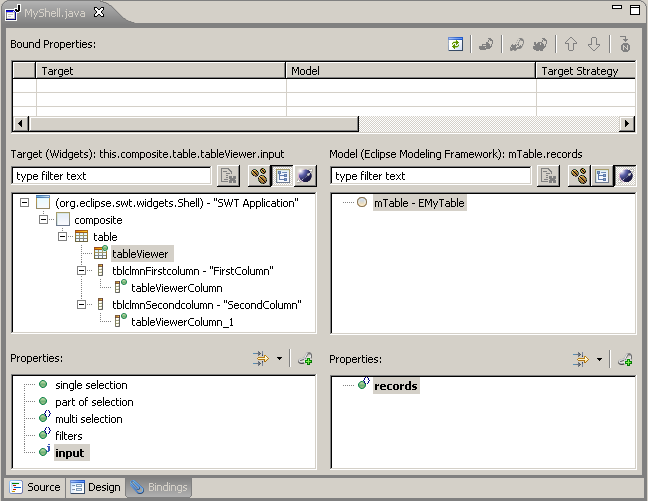Select the table tree item
Viewport: 648px width, 501px height.
[105, 236]
